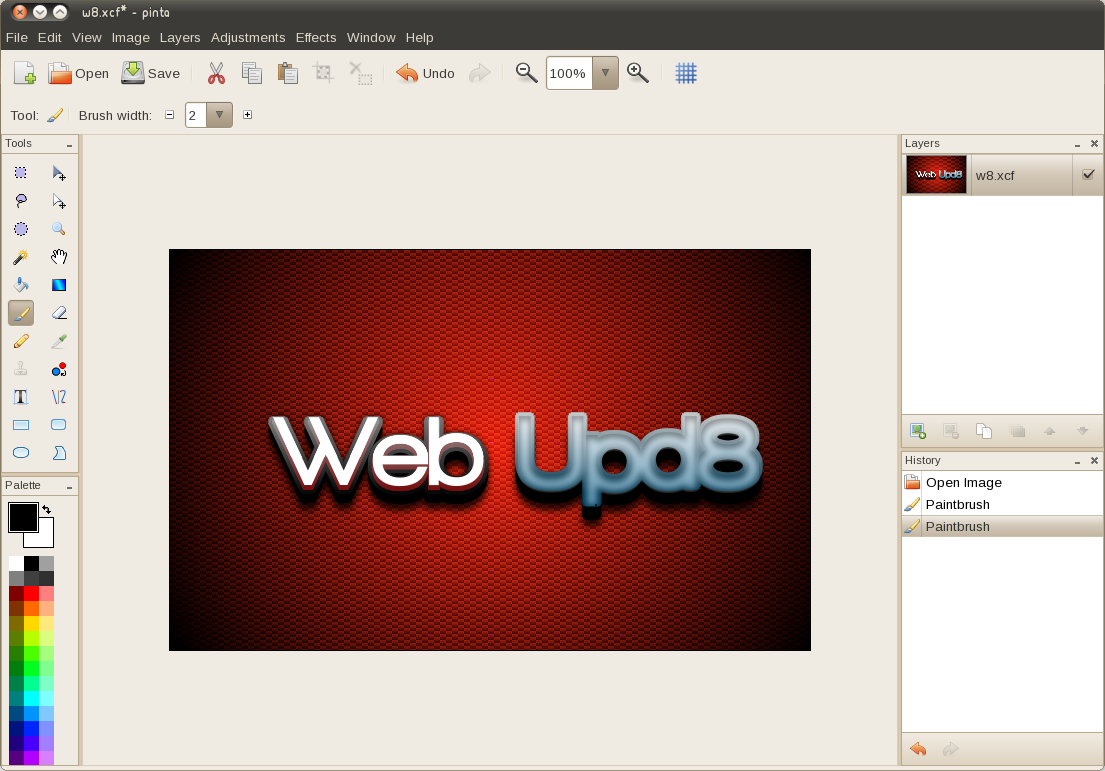Open the Layers menu
This screenshot has height=771, width=1105.
[x=180, y=37]
